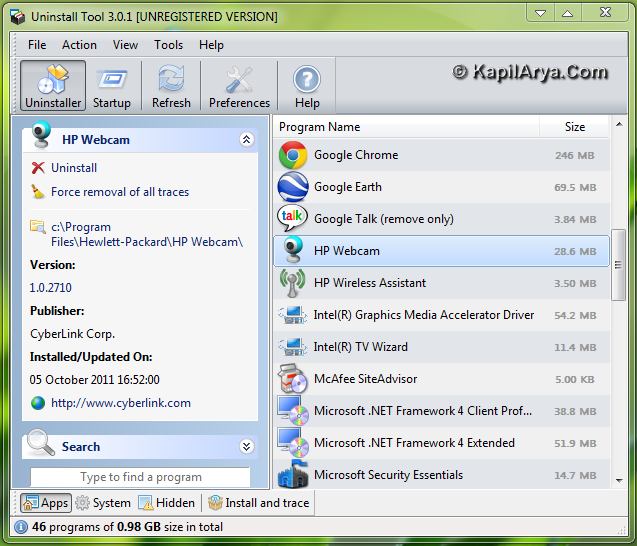Open the HP Webcam install folder path

[147, 234]
